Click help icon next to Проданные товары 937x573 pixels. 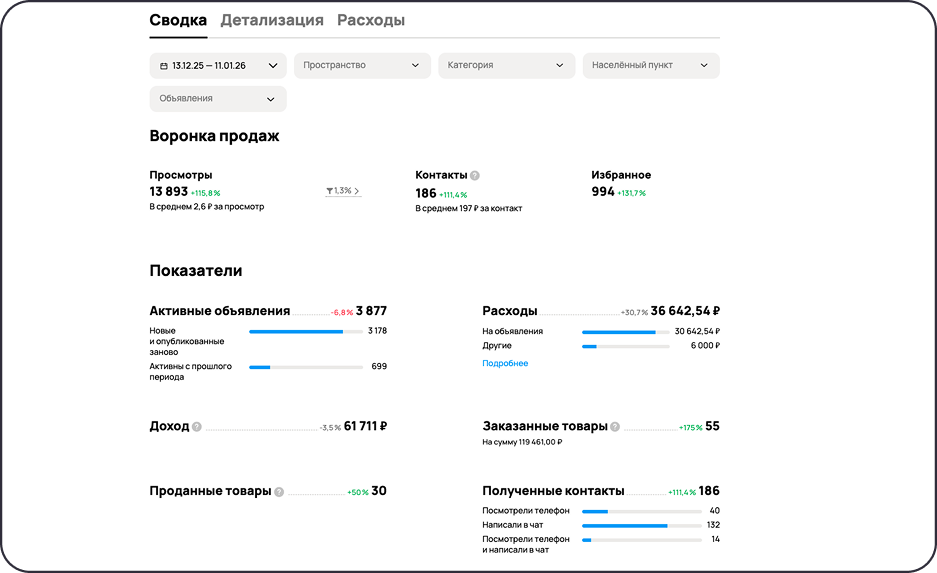[279, 492]
